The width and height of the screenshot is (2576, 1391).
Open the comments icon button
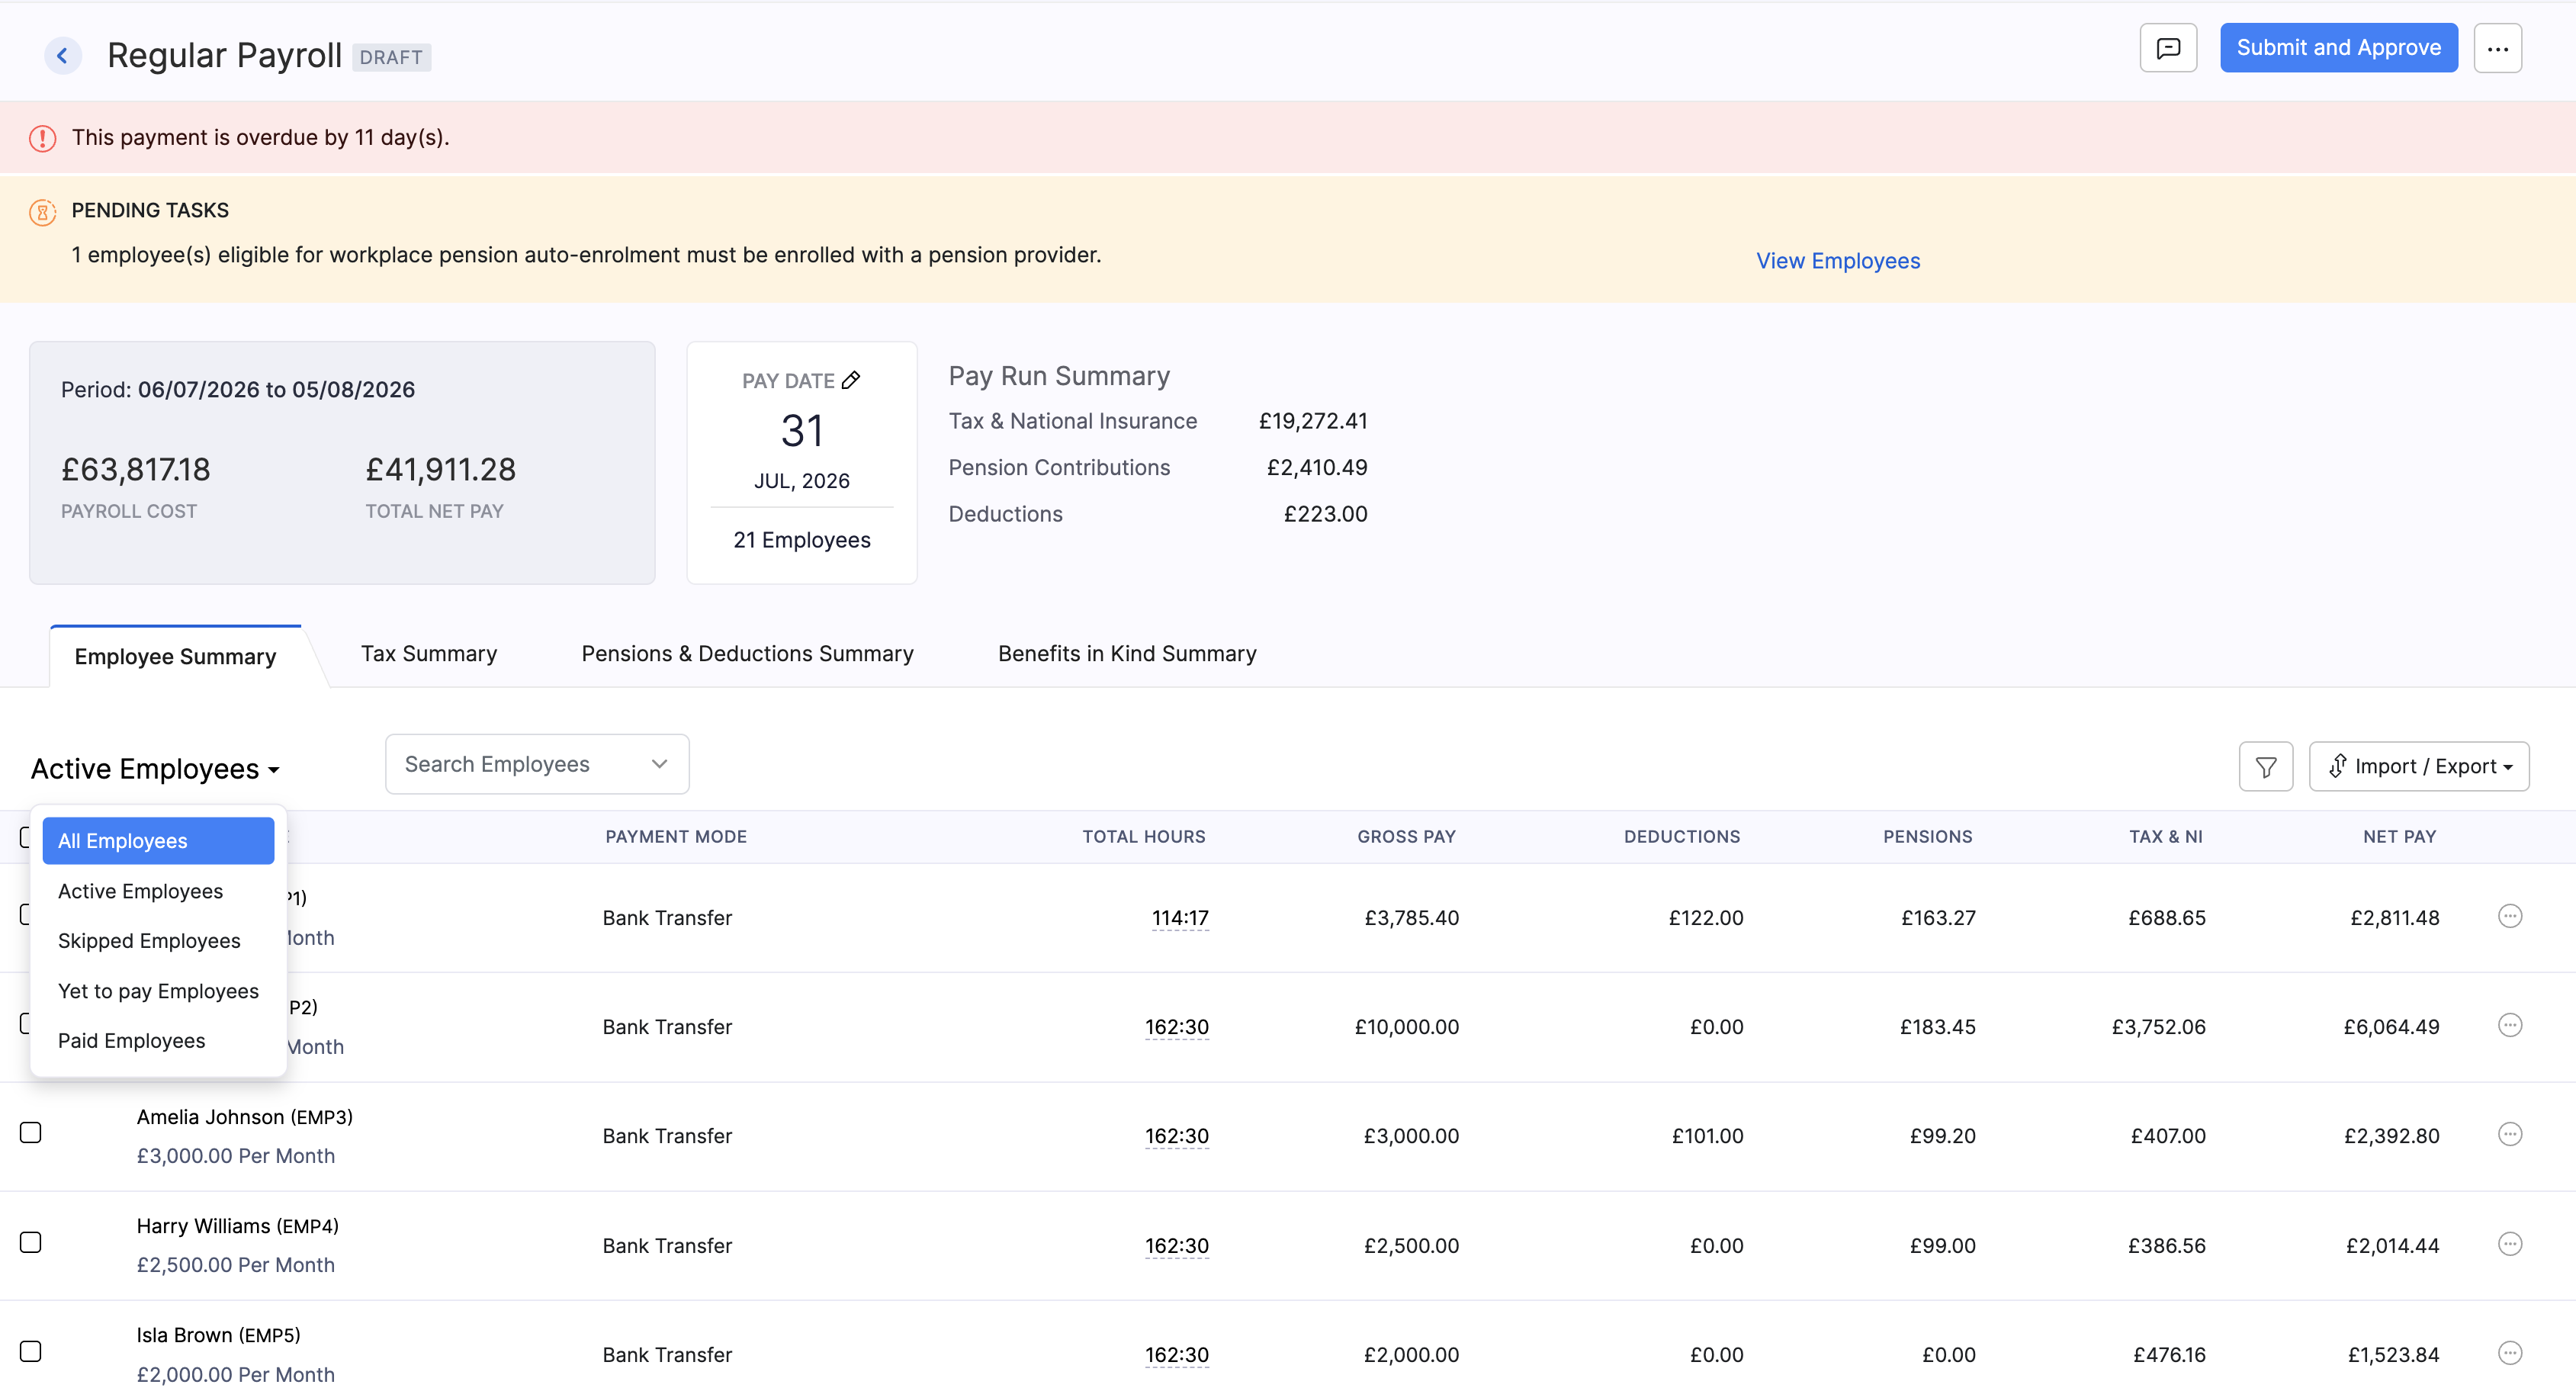coord(2168,48)
